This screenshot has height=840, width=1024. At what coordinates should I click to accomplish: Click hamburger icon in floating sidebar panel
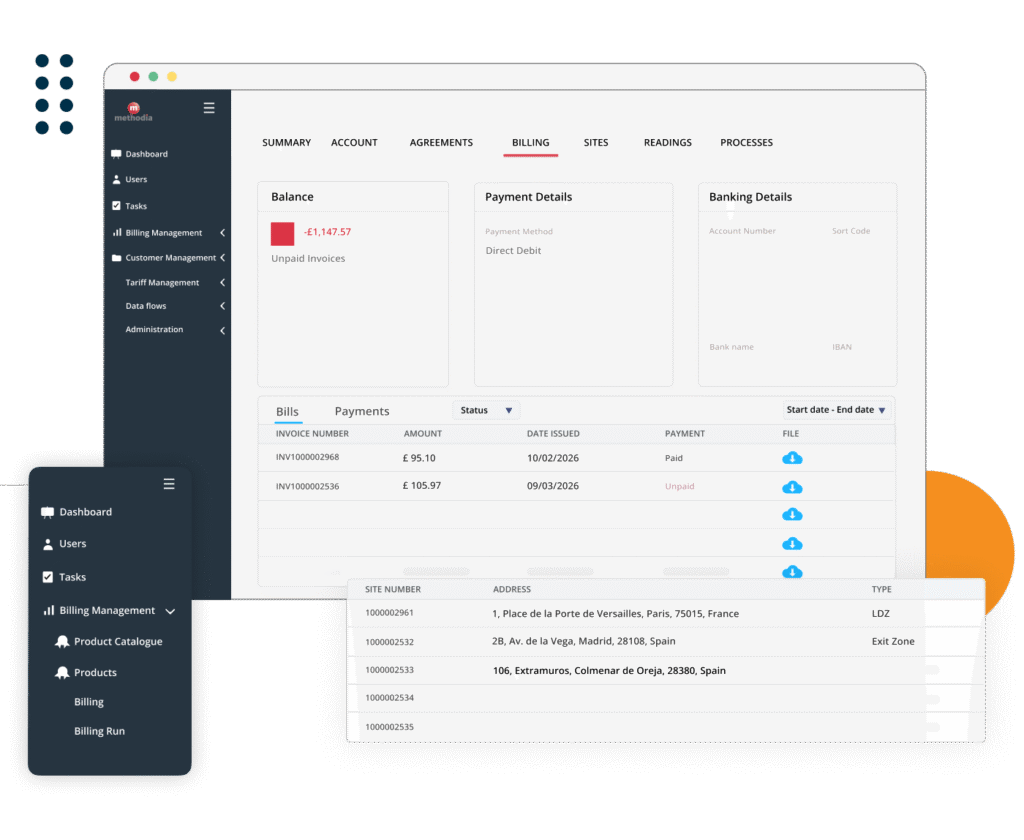tap(169, 484)
